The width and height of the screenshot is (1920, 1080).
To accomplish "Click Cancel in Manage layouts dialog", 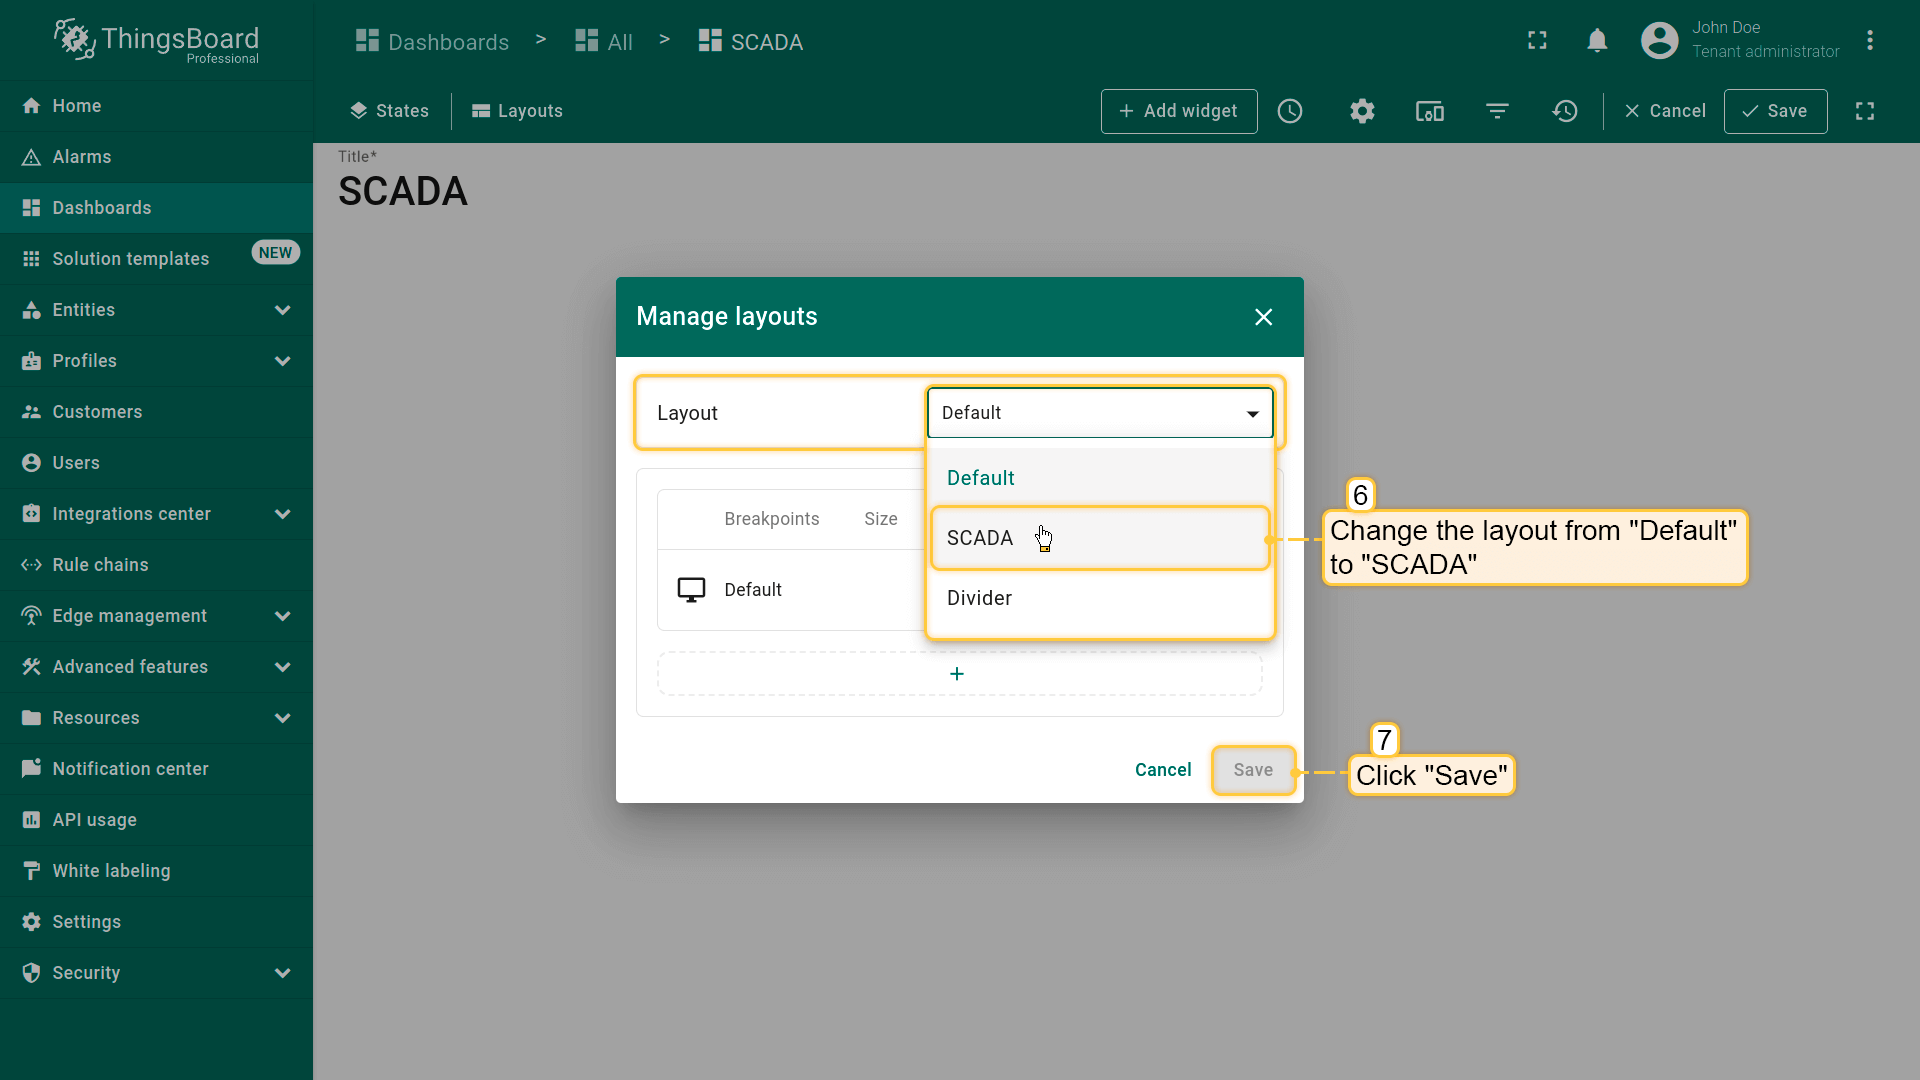I will (1162, 770).
